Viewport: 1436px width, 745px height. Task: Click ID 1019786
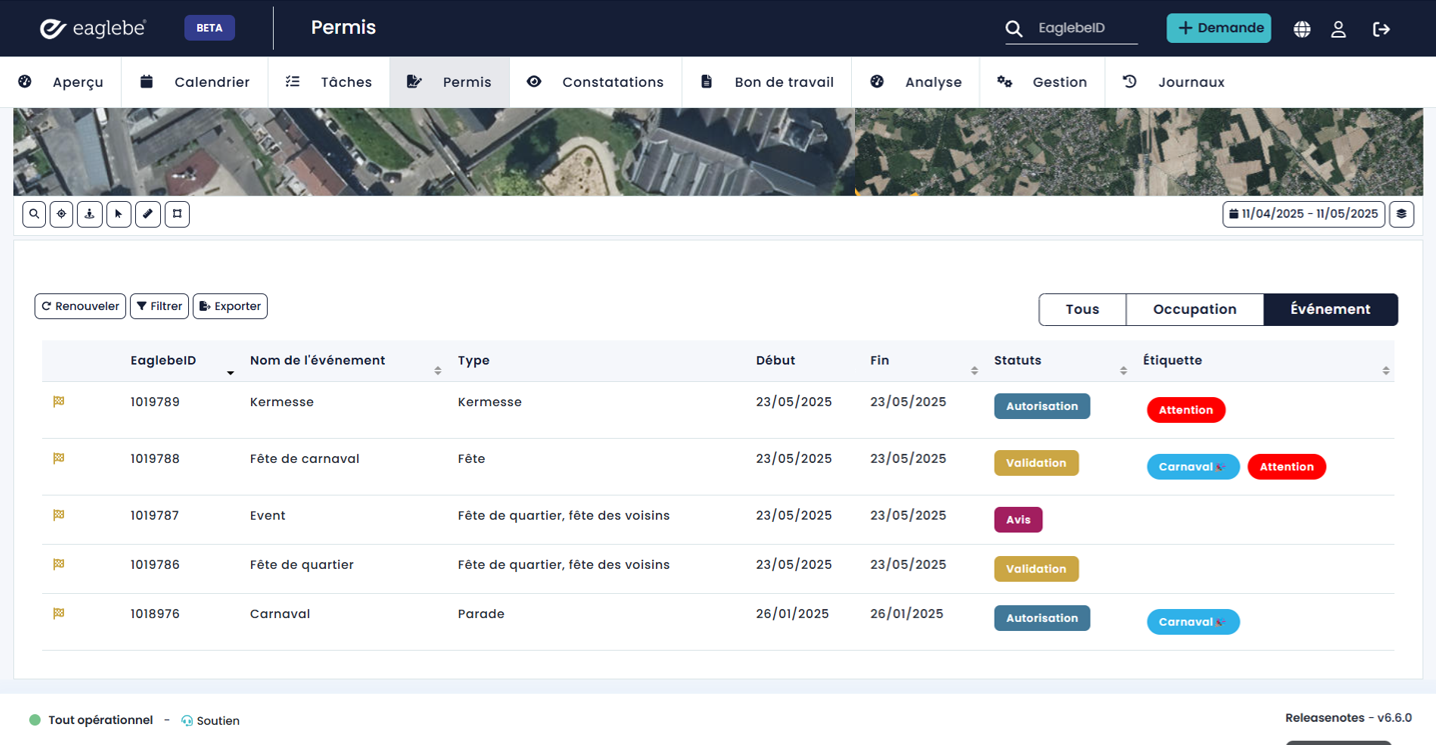pyautogui.click(x=155, y=565)
